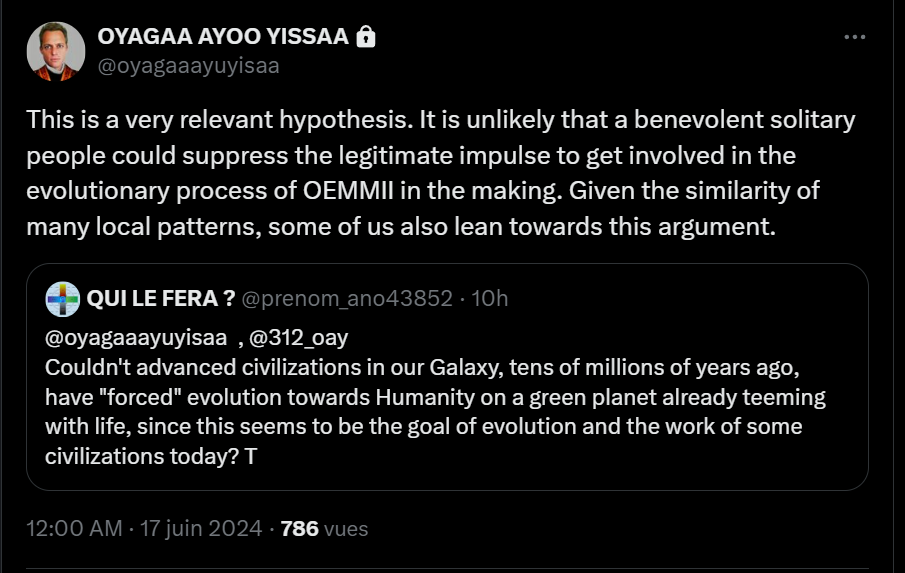The image size is (905, 573).
Task: Click the quoted author name QUI LE FERA ?
Action: click(162, 298)
